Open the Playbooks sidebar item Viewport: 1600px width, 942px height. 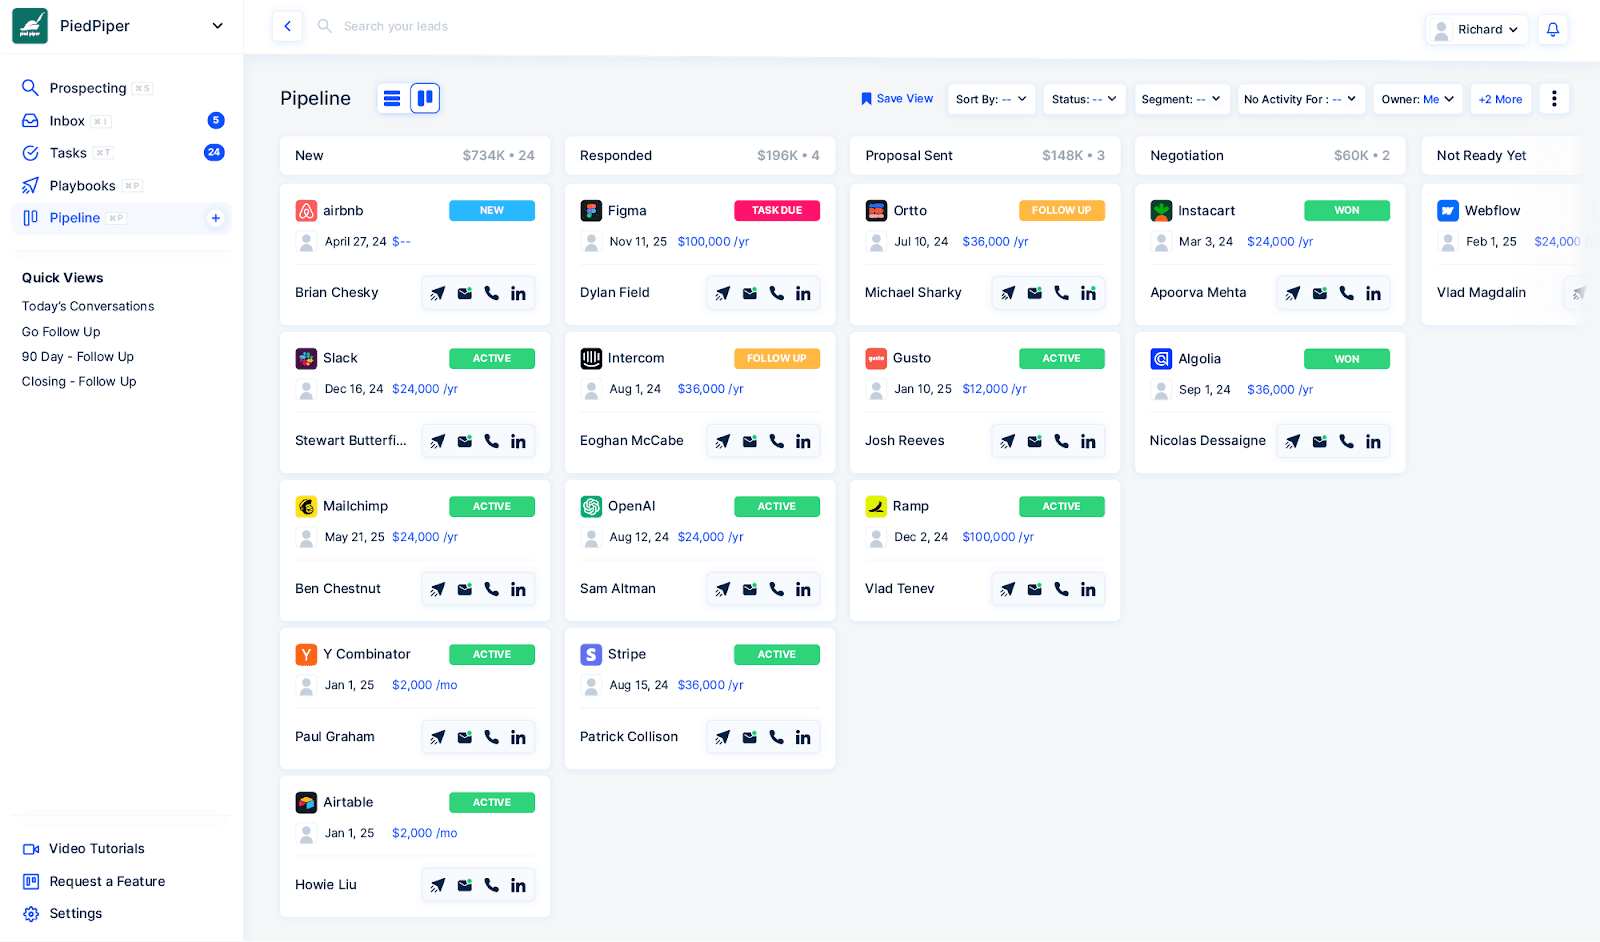(x=82, y=185)
